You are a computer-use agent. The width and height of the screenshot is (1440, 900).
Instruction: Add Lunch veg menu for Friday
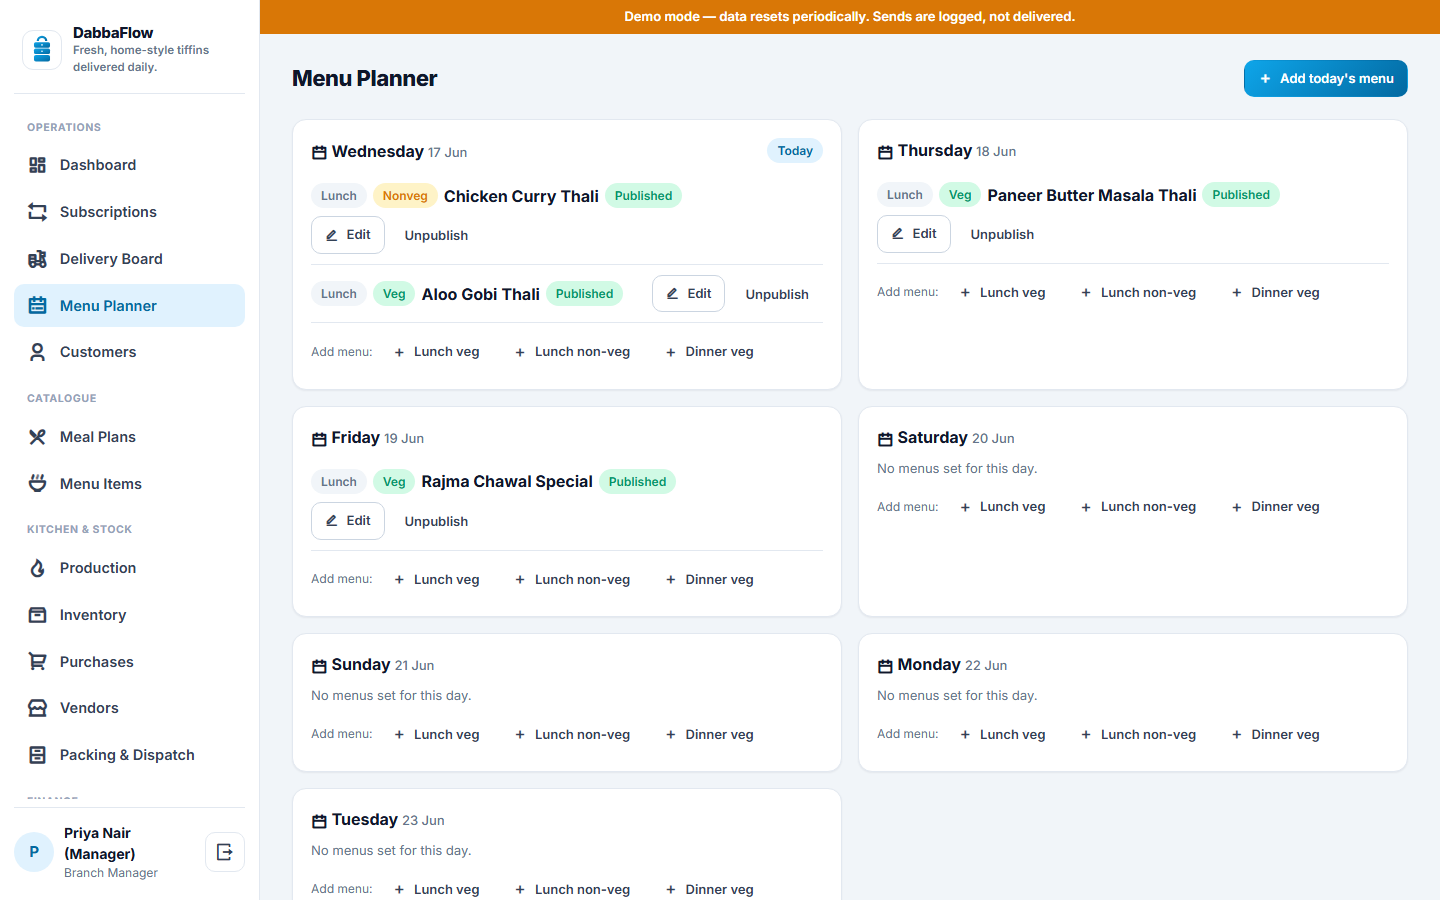point(436,580)
